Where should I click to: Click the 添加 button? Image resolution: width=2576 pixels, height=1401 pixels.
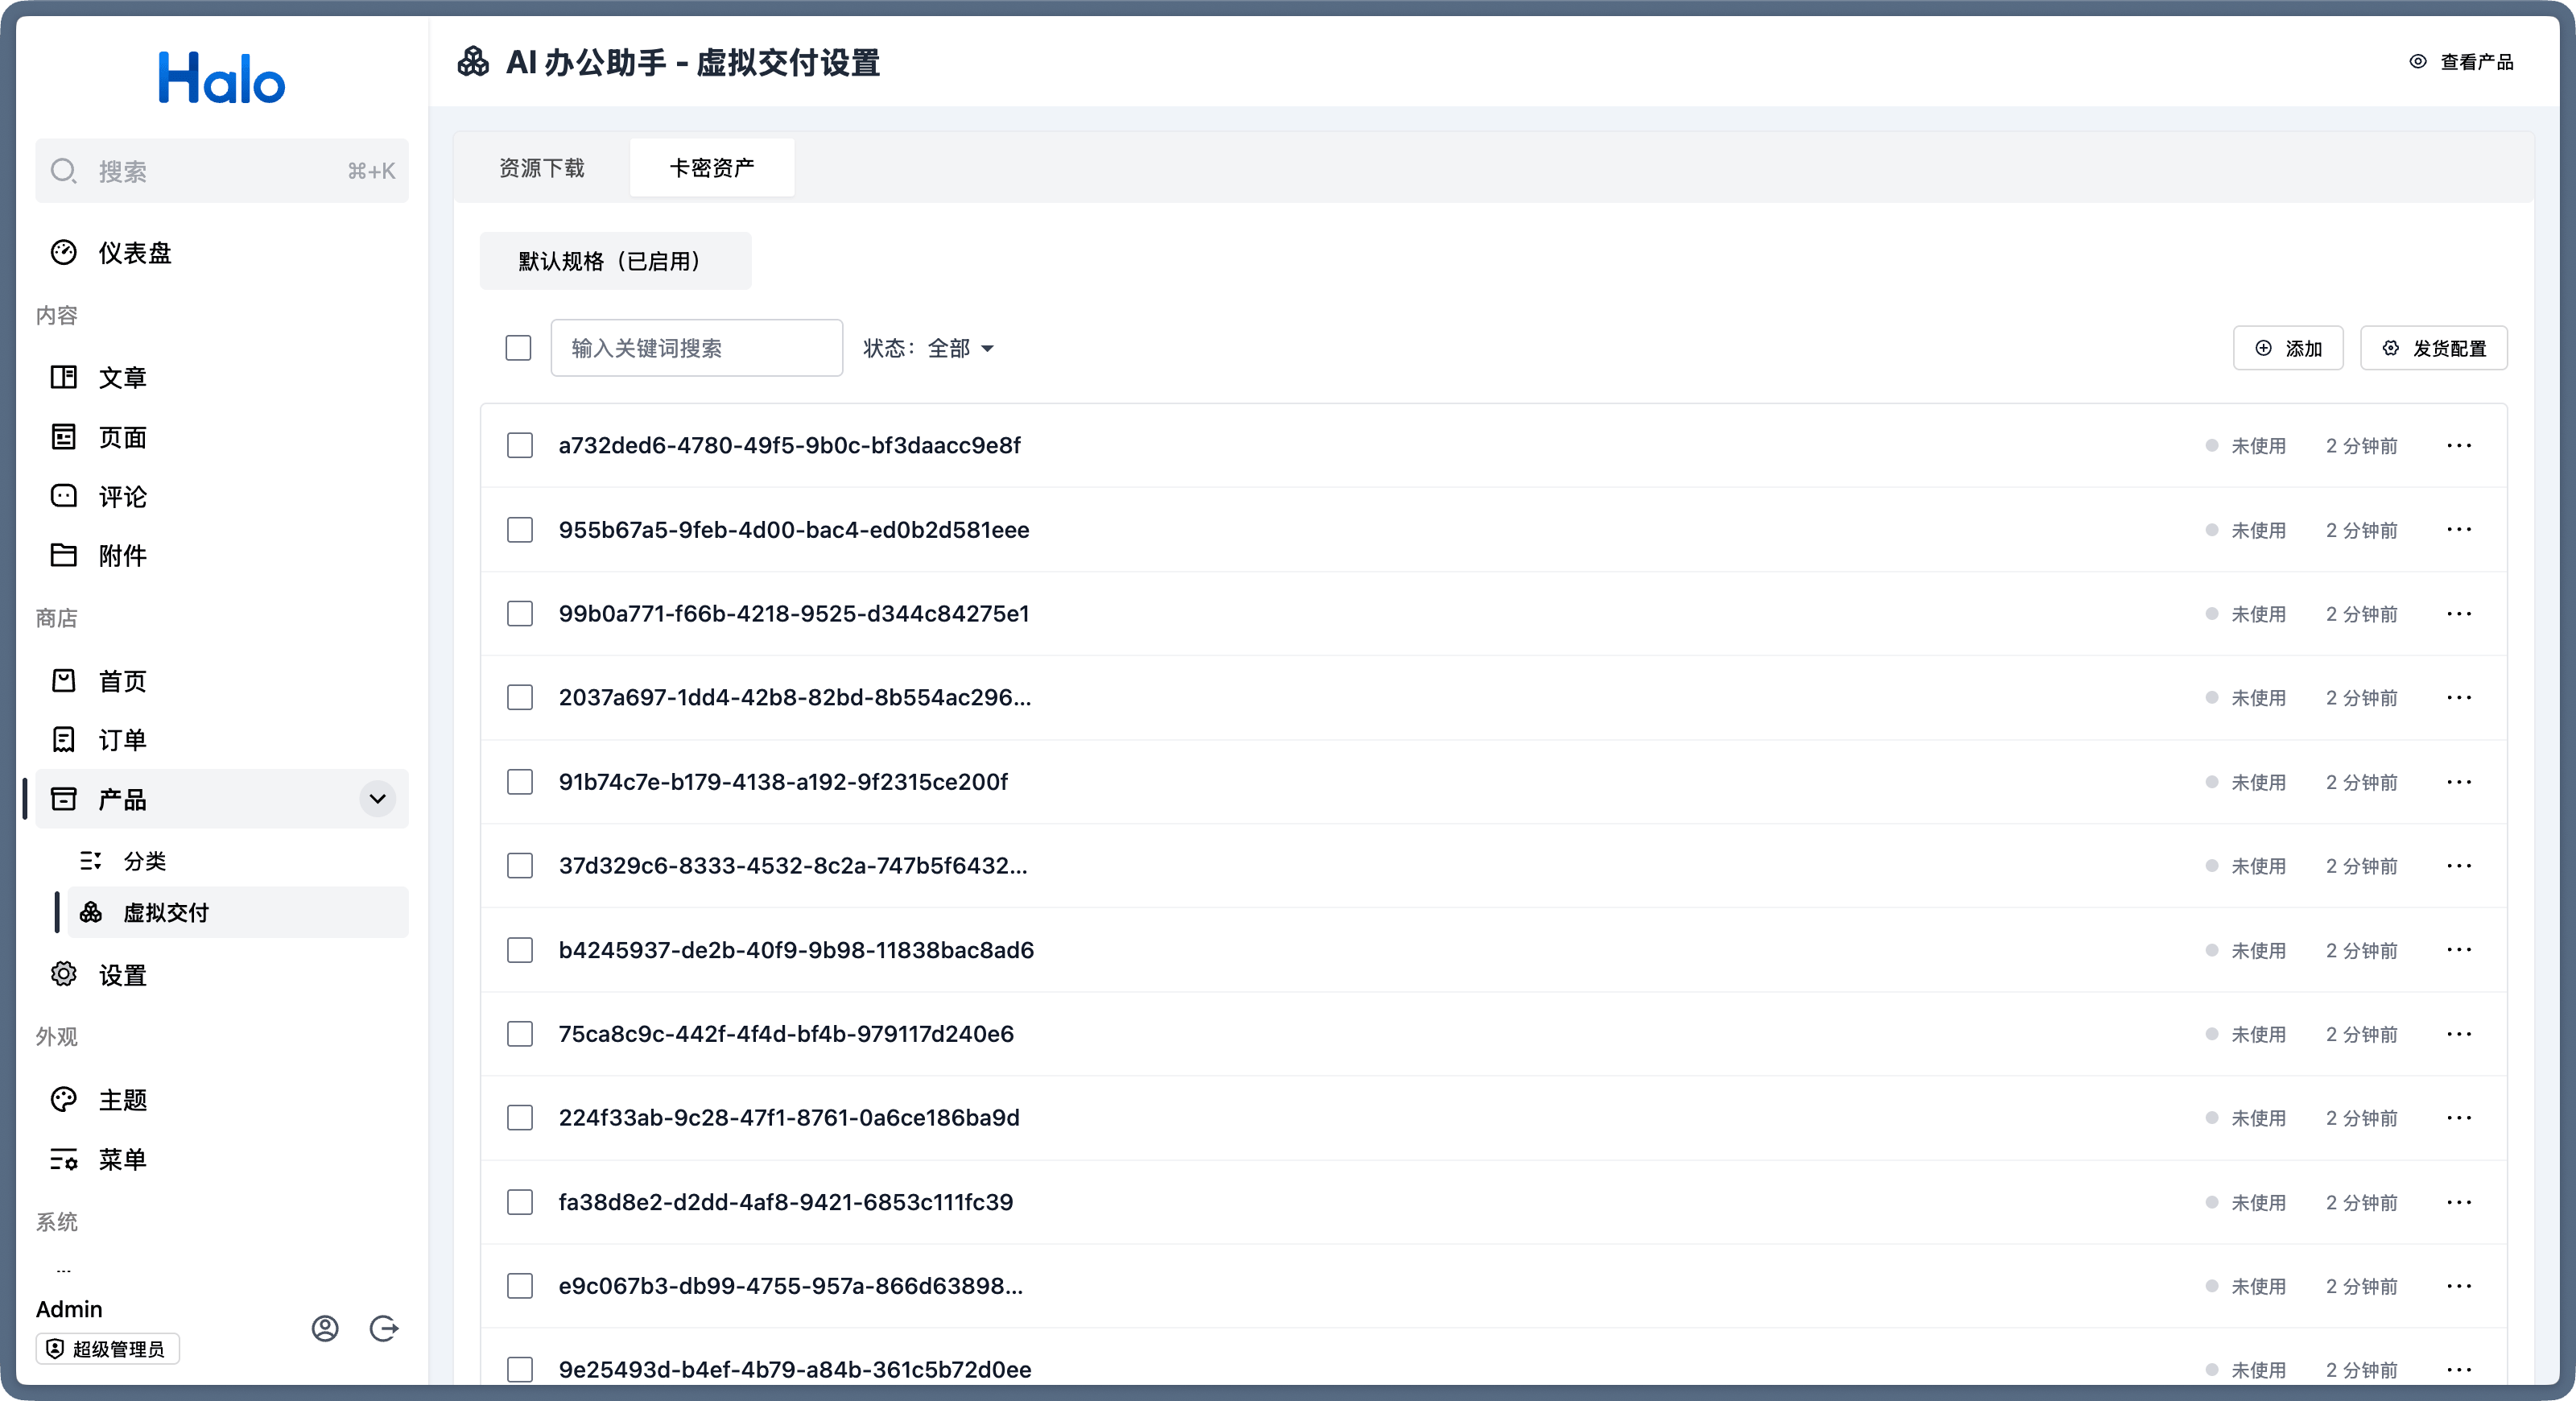pyautogui.click(x=2288, y=348)
